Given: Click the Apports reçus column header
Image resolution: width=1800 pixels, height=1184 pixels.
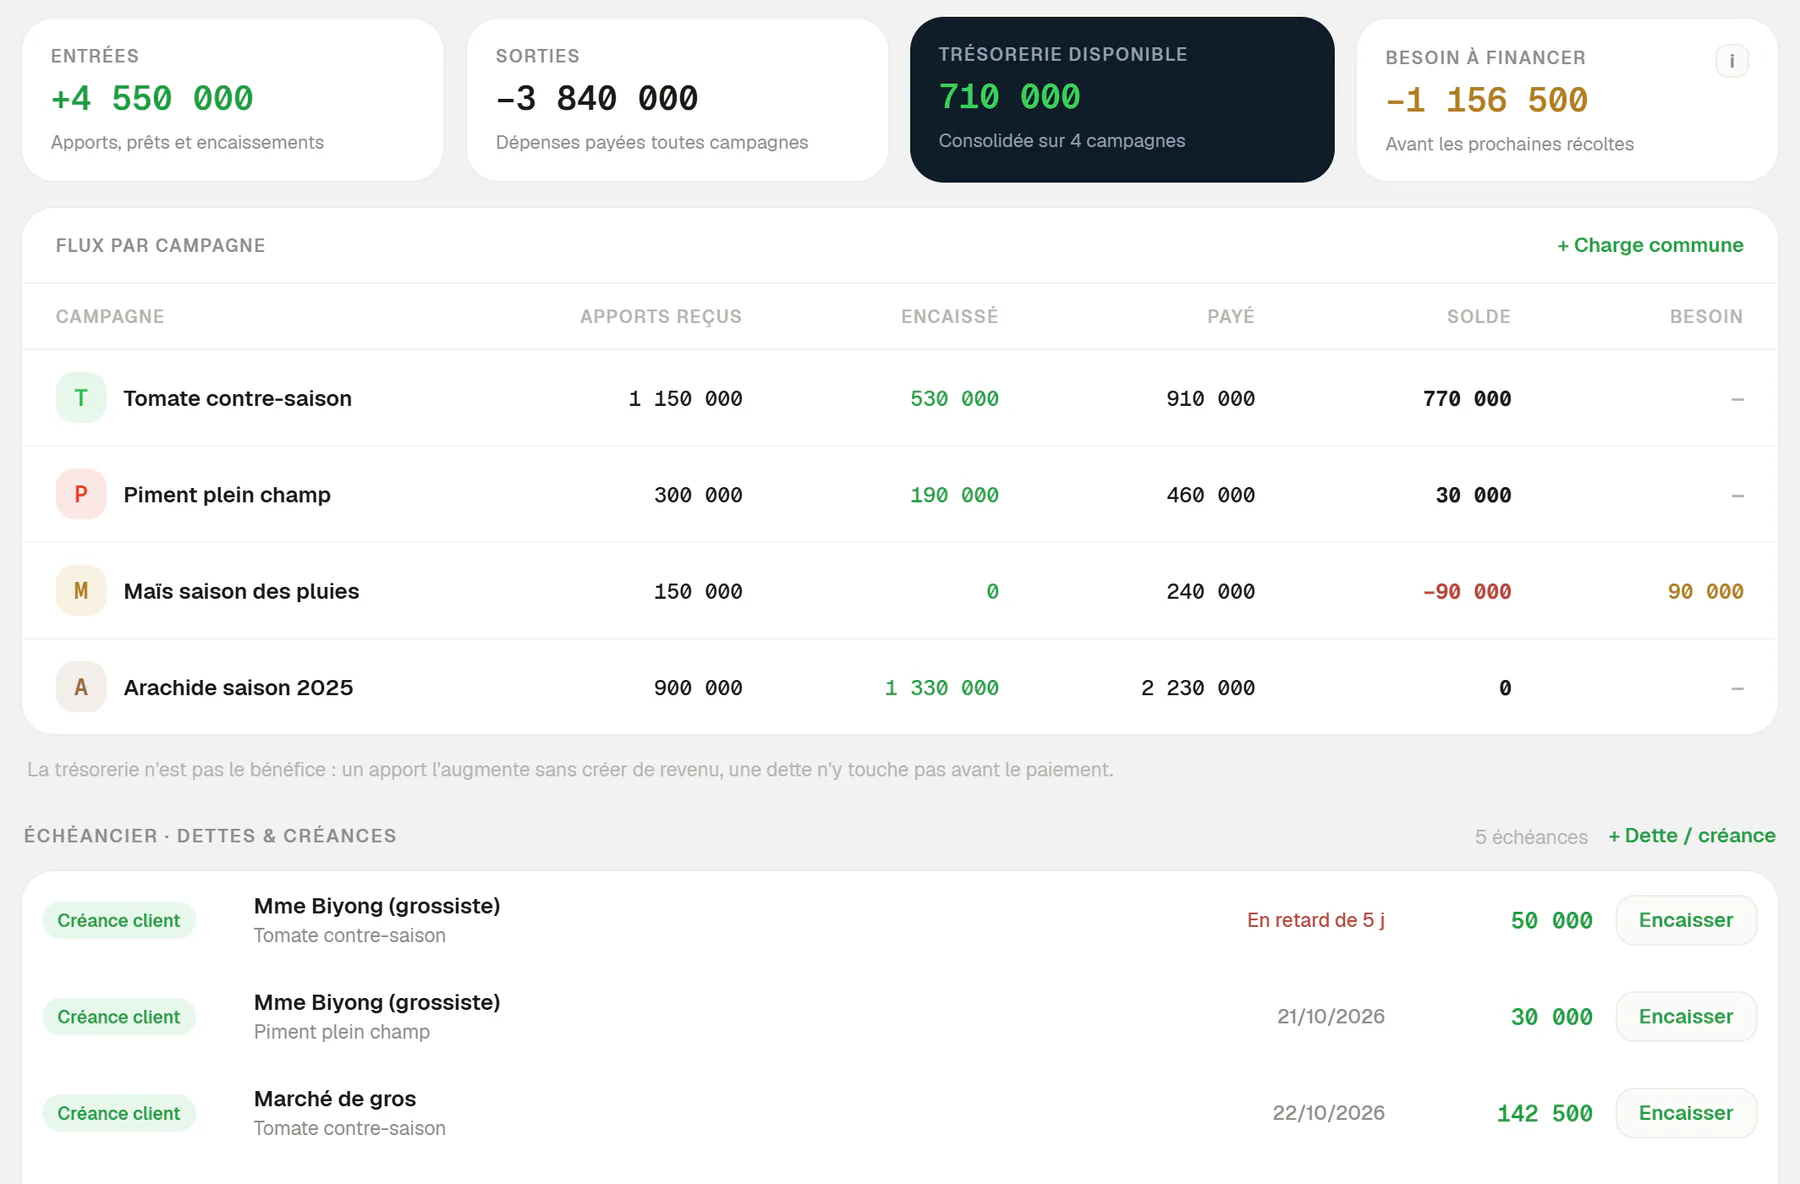Looking at the screenshot, I should 661,317.
